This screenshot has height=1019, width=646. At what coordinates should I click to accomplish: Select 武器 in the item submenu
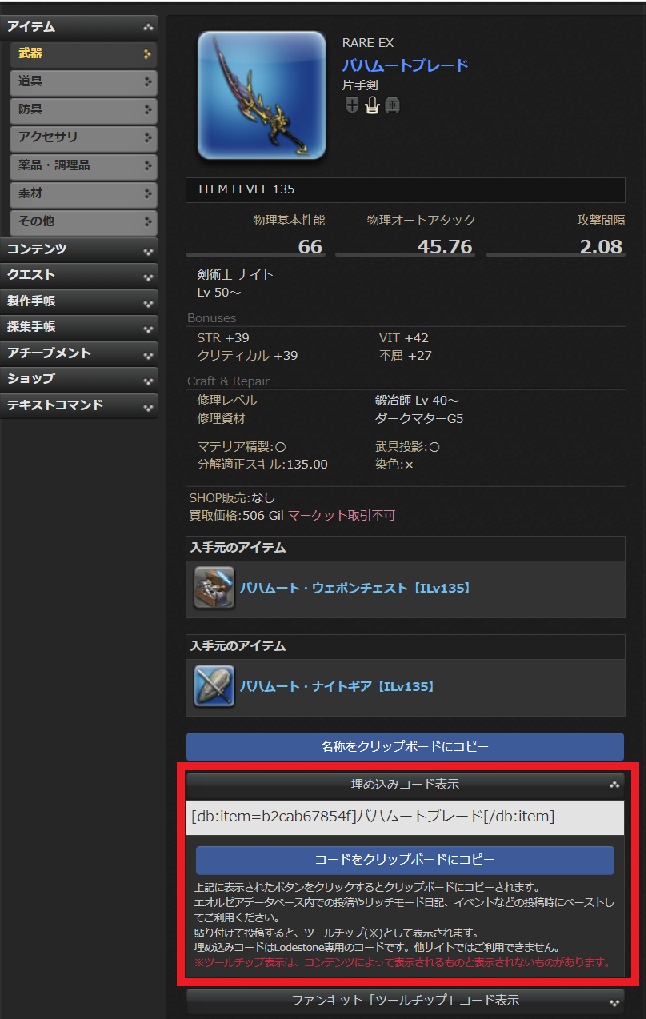tap(84, 54)
